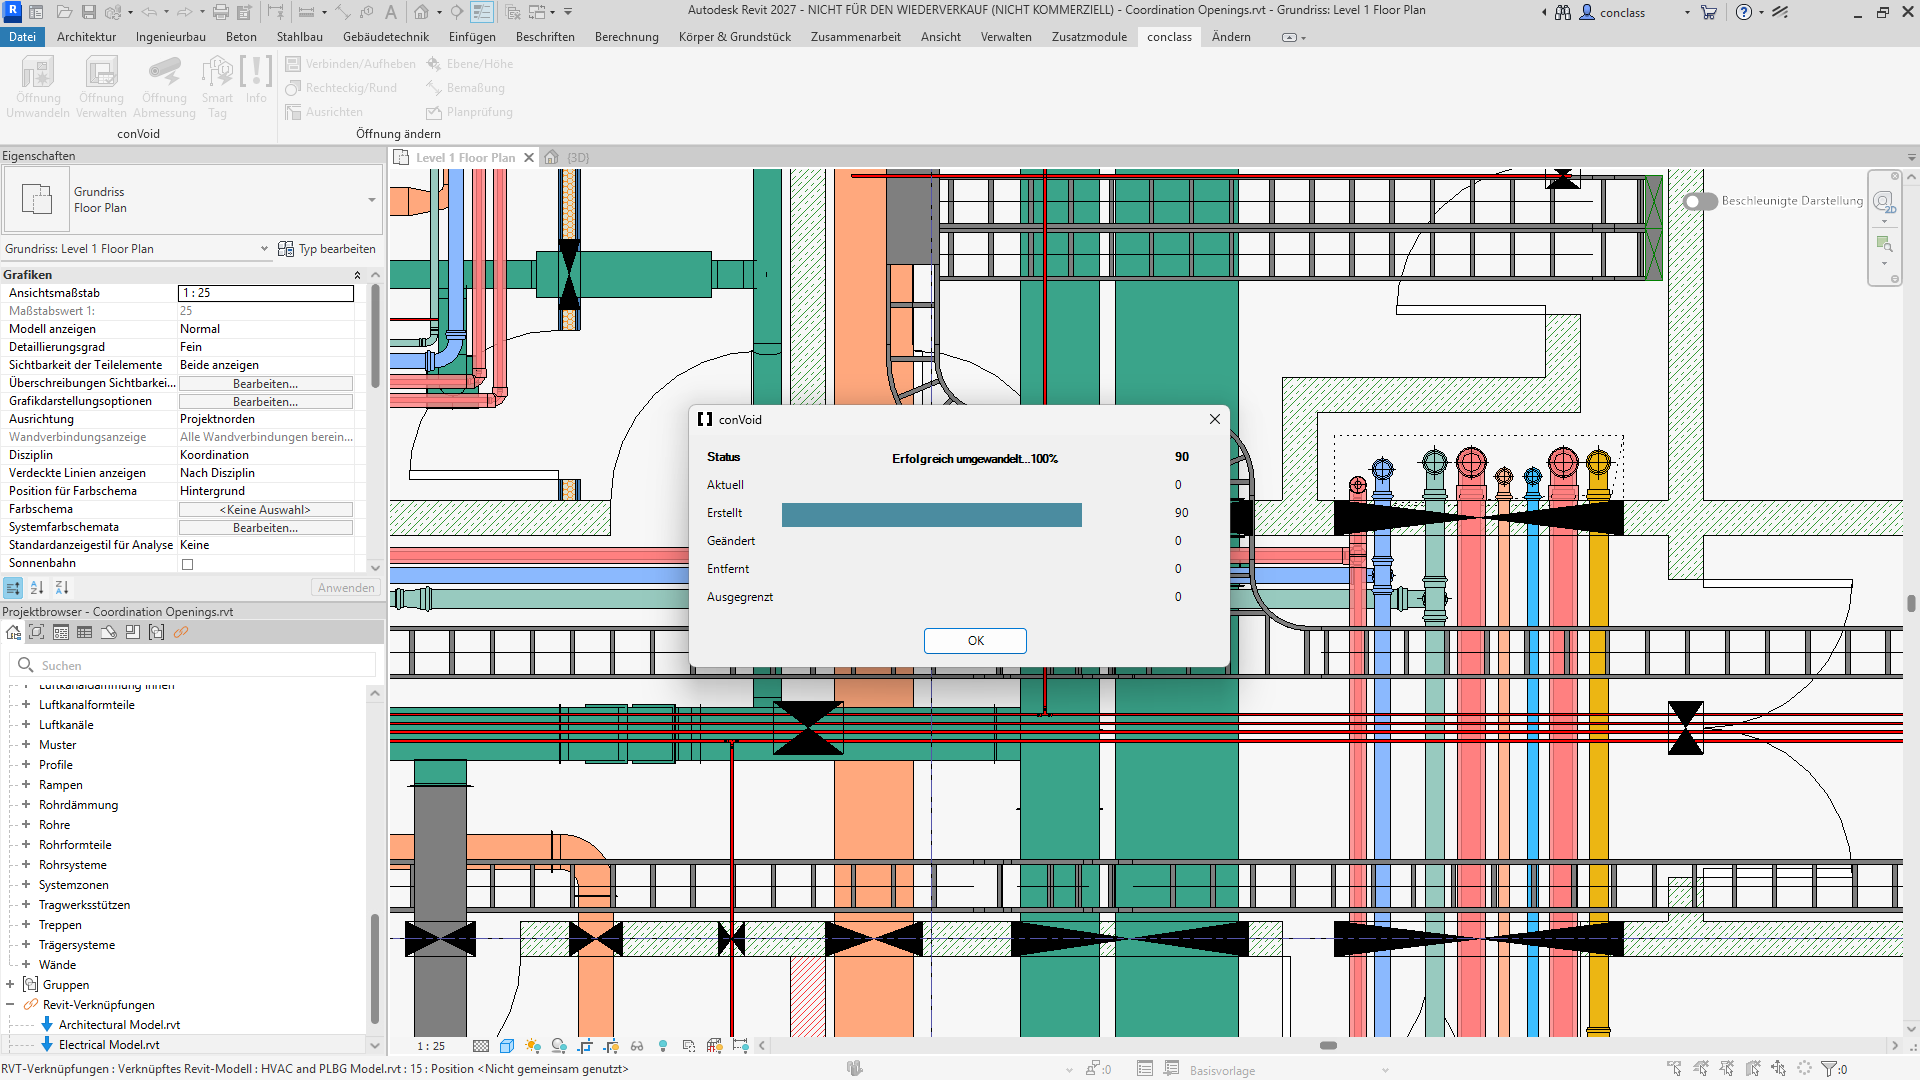Image resolution: width=1920 pixels, height=1080 pixels.
Task: Expand the Gruppen tree node
Action: [x=10, y=985]
